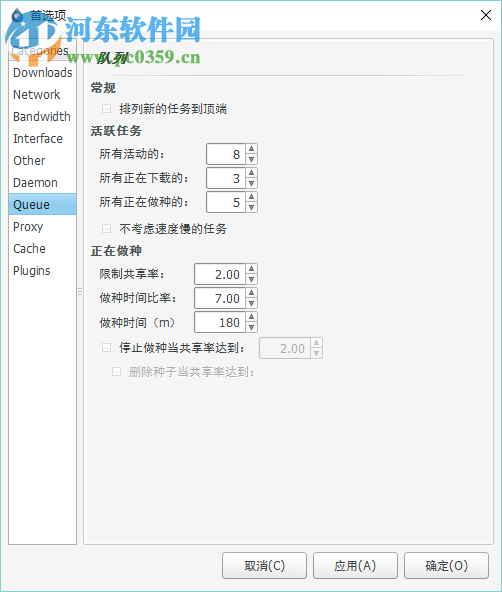Image resolution: width=502 pixels, height=592 pixels.
Task: Switch to Cache settings
Action: 42,248
